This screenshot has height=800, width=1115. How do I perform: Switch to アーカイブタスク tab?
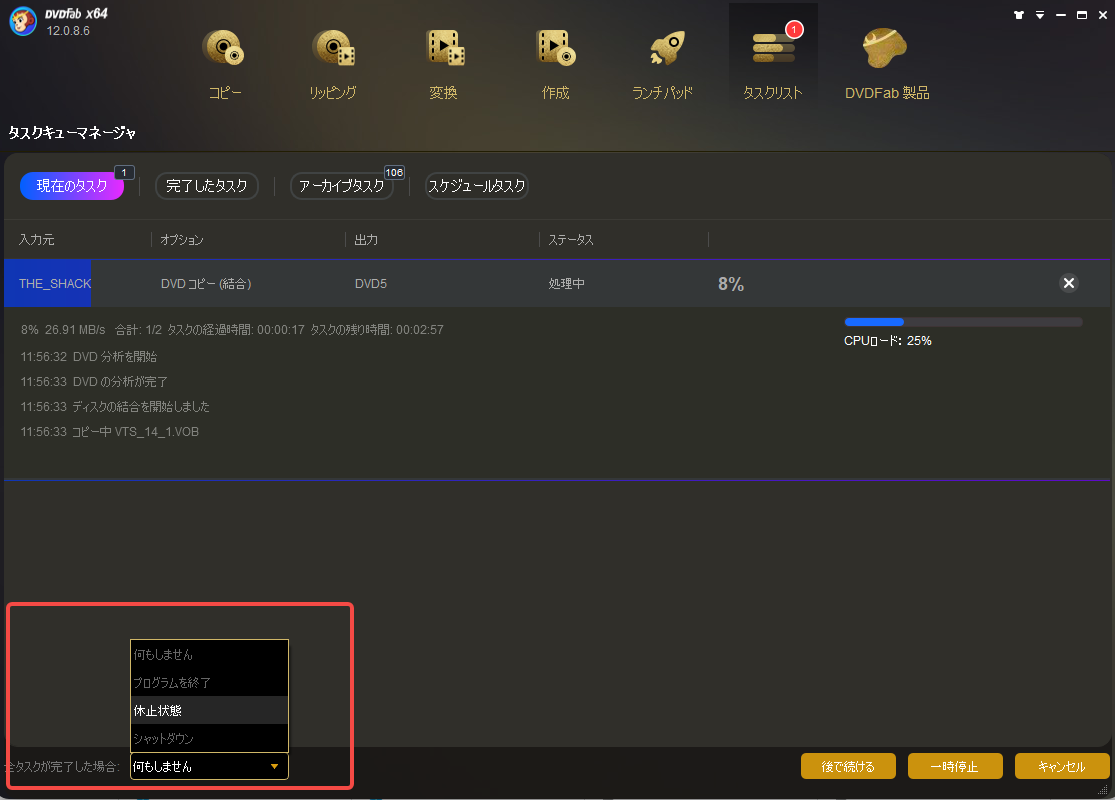click(x=342, y=186)
